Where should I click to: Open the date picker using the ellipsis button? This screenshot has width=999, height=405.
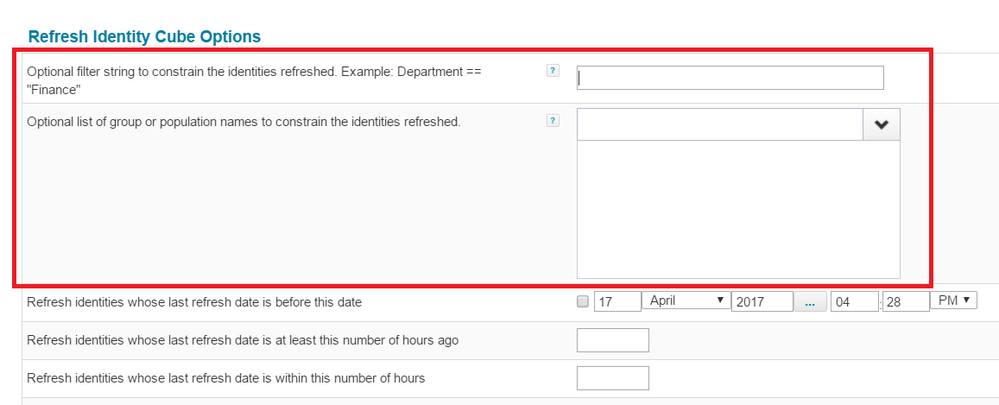(810, 302)
